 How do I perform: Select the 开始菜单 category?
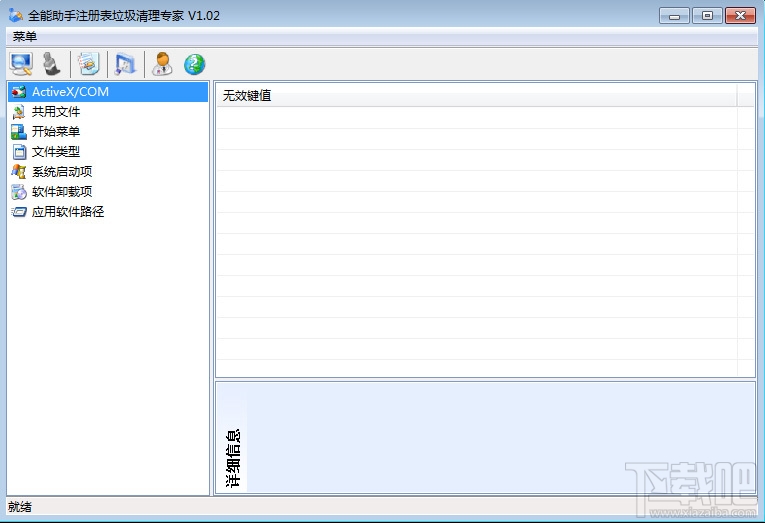point(108,132)
